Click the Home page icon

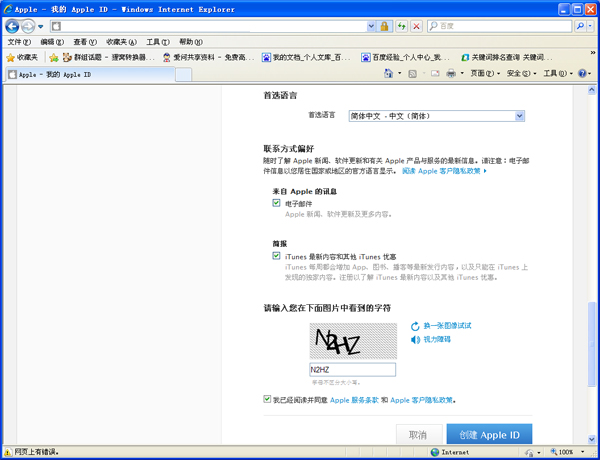[388, 73]
